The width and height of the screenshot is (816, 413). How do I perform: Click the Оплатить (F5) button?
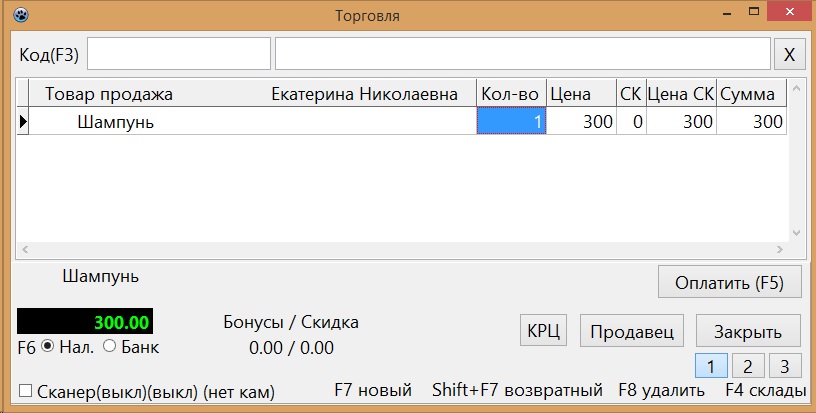[730, 282]
